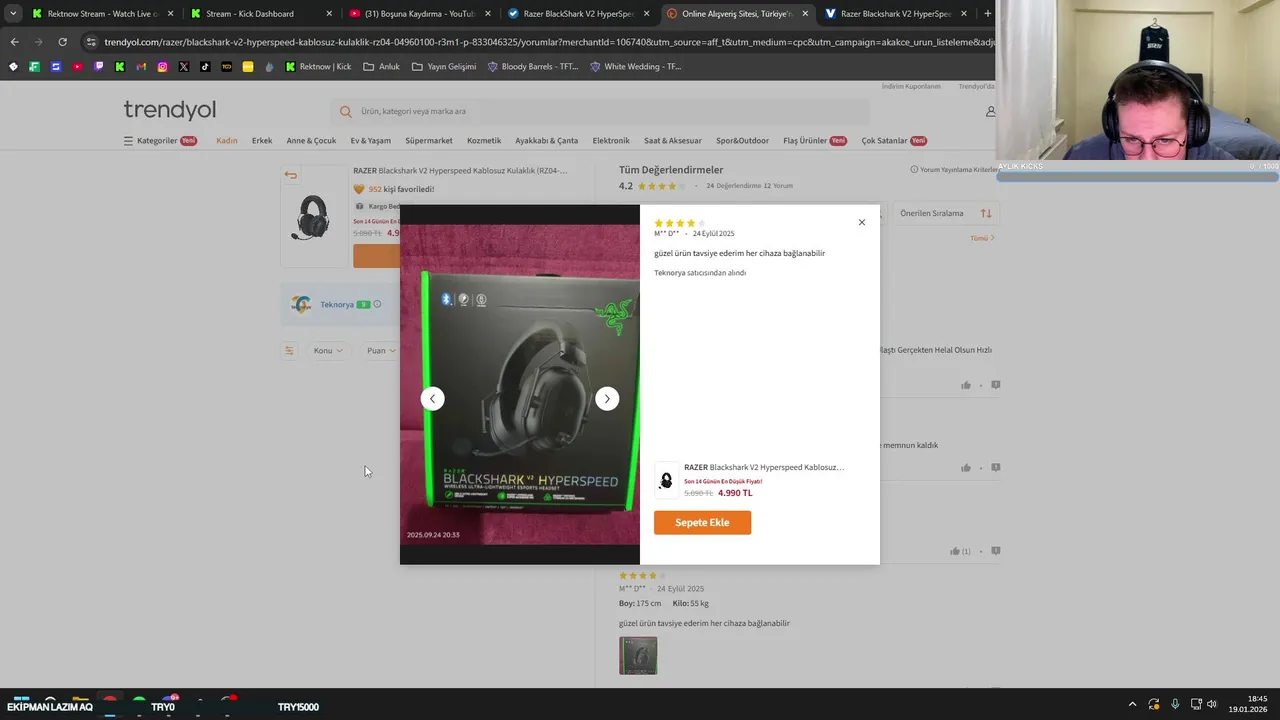The width and height of the screenshot is (1280, 720).
Task: Open the Teknorya seller link
Action: (x=336, y=304)
